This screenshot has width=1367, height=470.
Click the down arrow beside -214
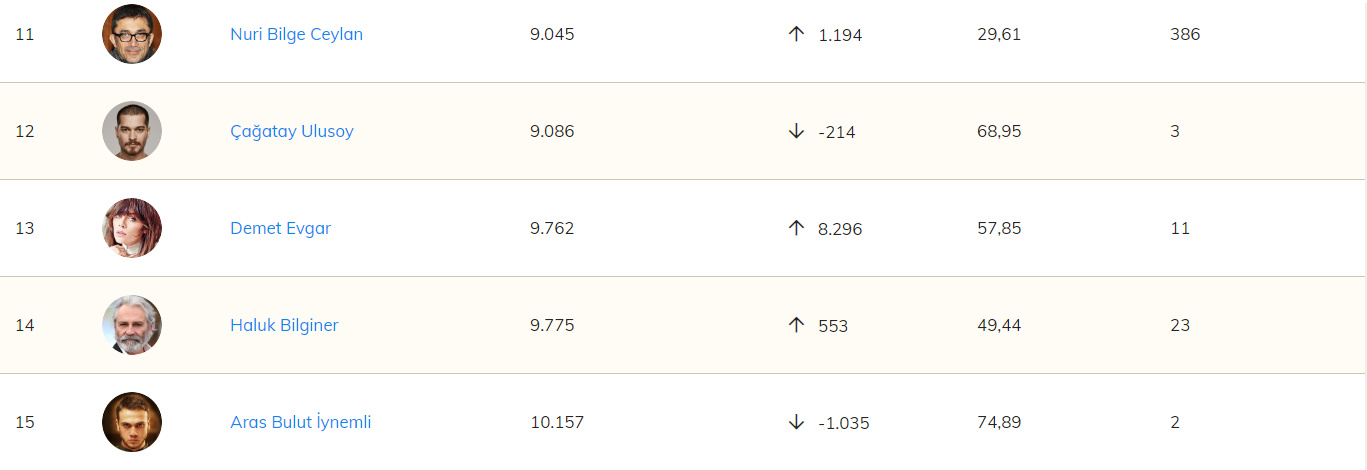[x=796, y=131]
